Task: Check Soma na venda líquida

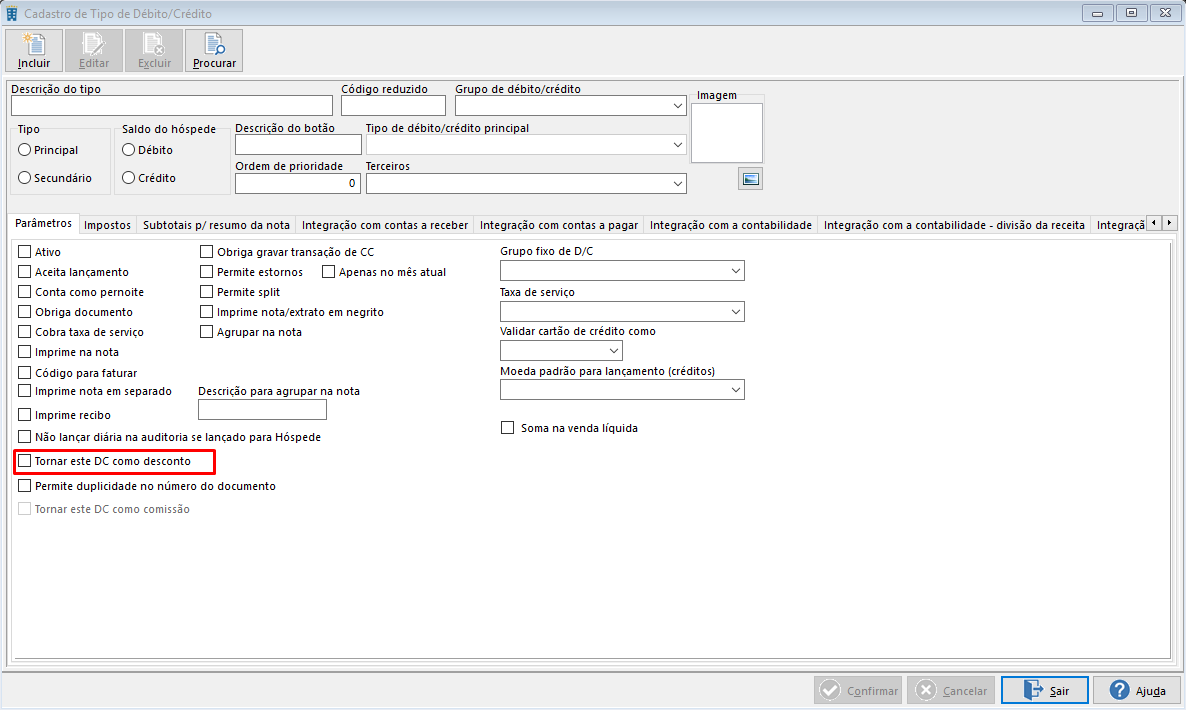Action: pyautogui.click(x=508, y=428)
